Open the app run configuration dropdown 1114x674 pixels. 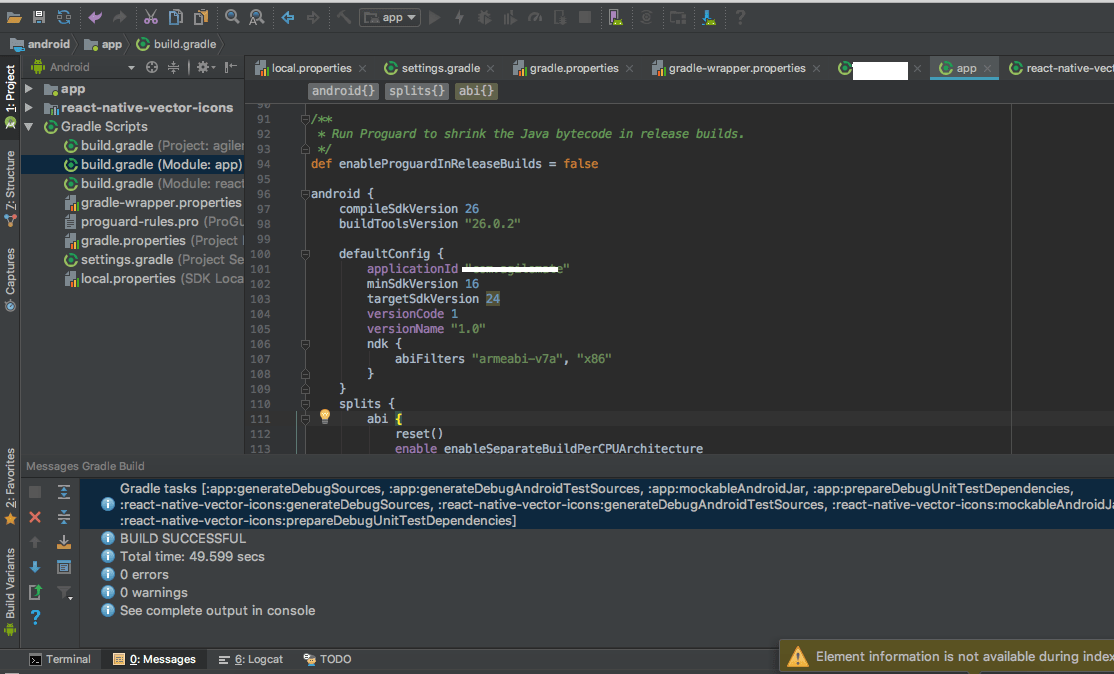click(390, 17)
